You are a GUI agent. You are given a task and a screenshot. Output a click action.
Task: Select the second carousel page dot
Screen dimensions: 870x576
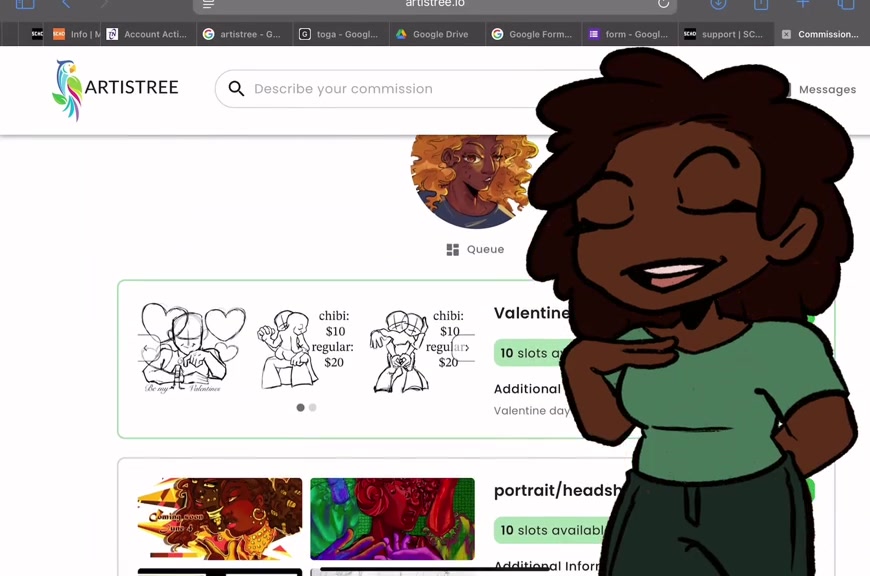[x=312, y=407]
